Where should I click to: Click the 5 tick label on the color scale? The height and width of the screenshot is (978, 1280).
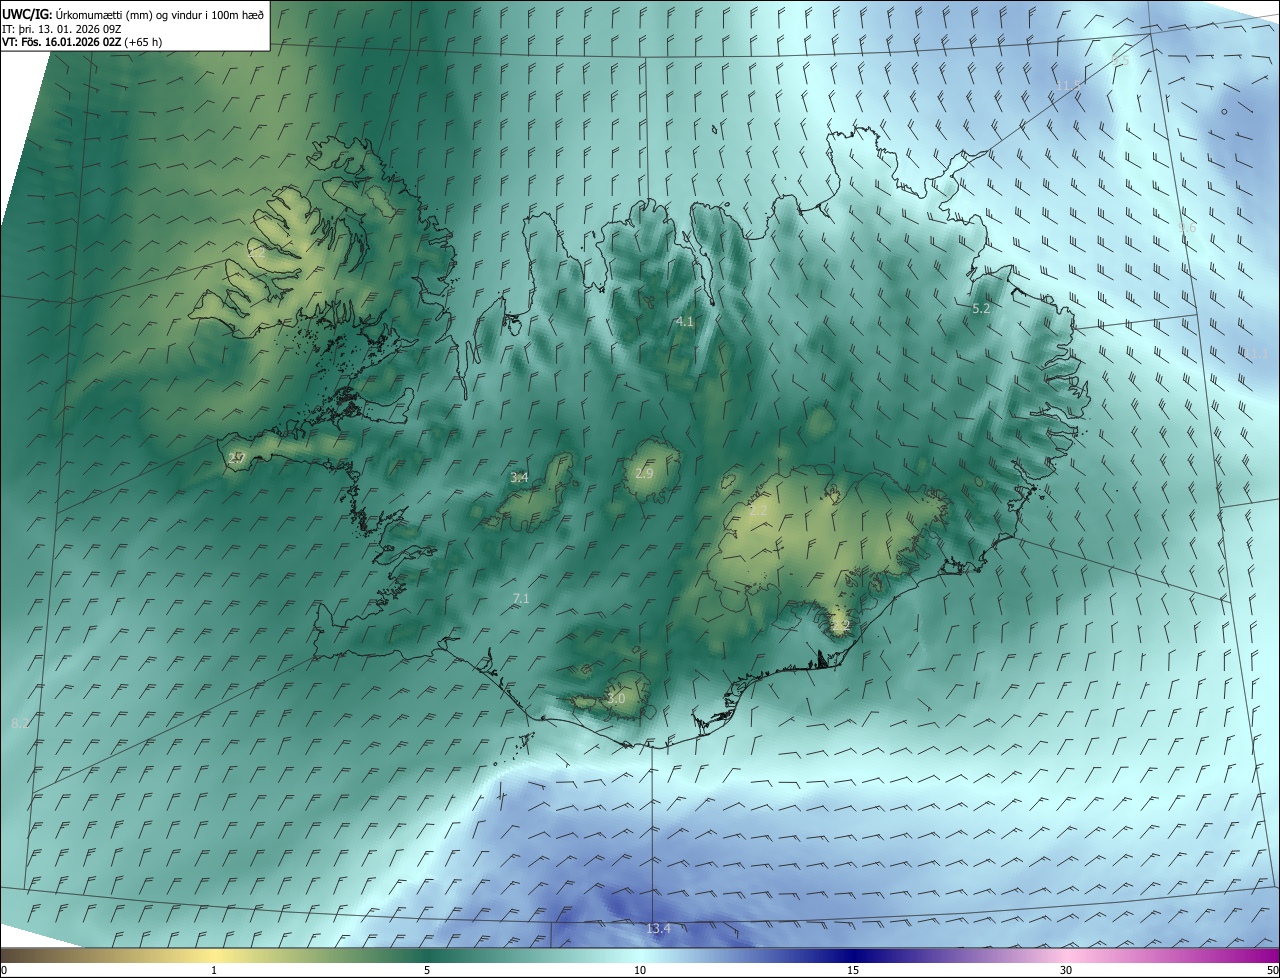pos(427,971)
